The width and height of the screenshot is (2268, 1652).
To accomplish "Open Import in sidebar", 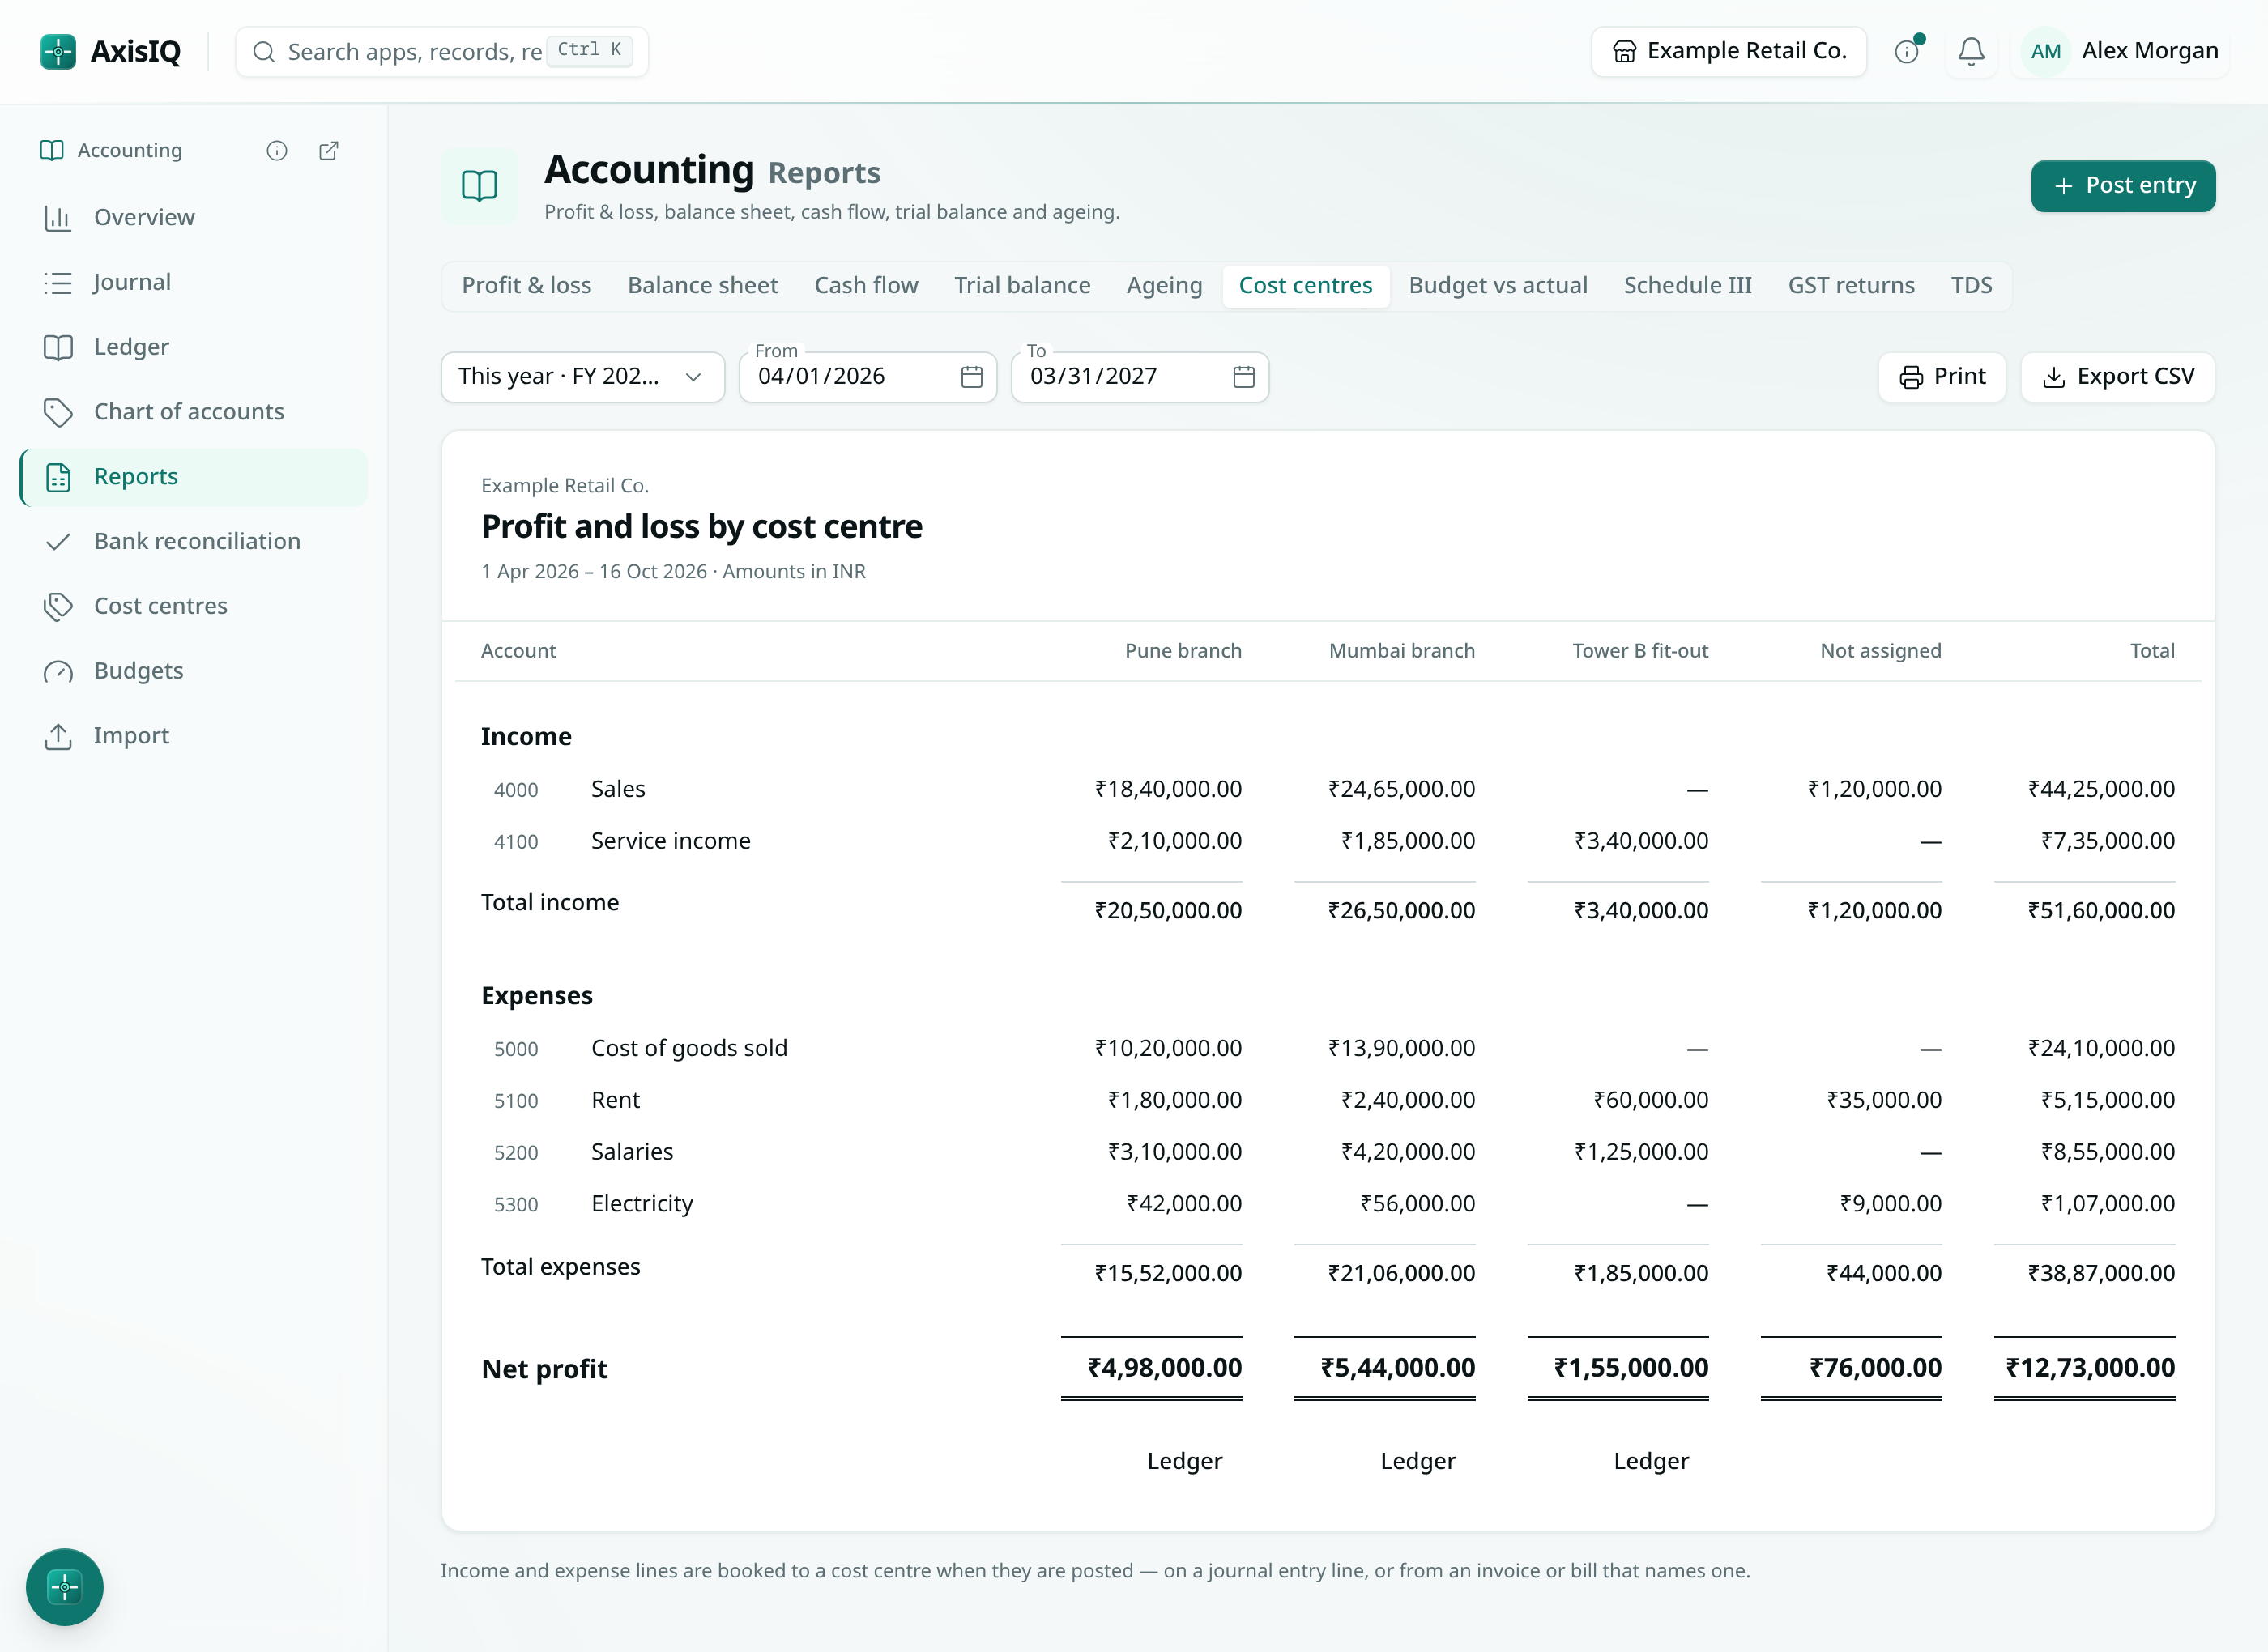I will pos(194,736).
